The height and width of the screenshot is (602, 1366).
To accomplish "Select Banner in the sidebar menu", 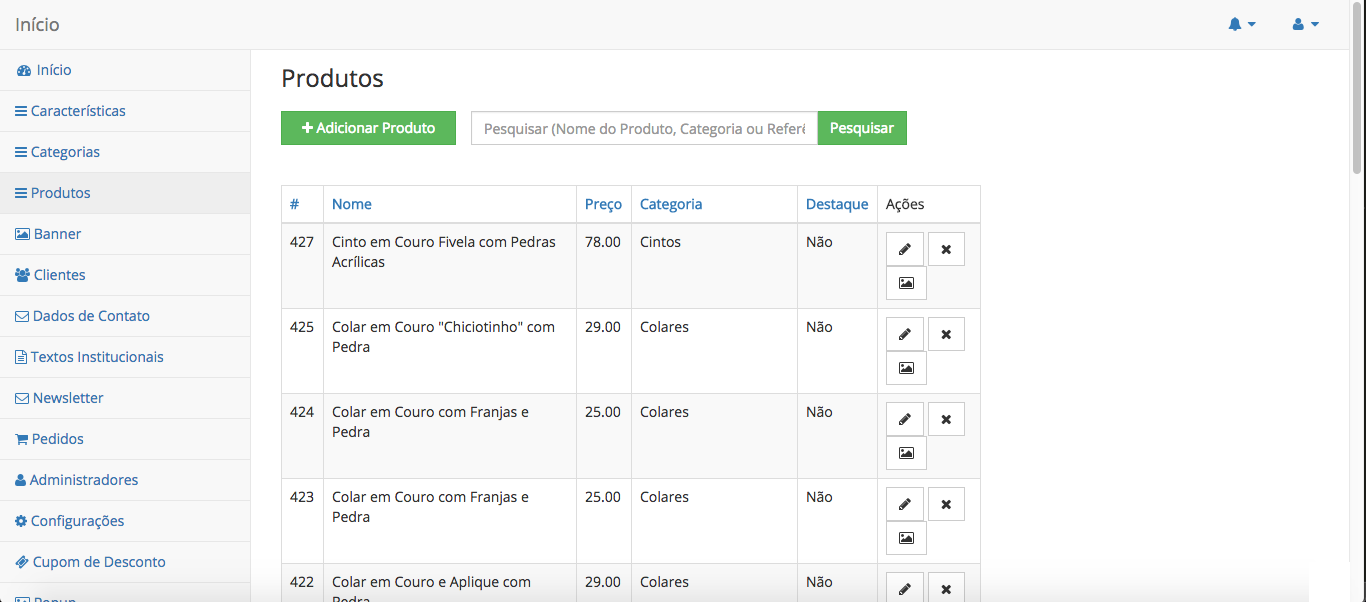I will pyautogui.click(x=57, y=234).
